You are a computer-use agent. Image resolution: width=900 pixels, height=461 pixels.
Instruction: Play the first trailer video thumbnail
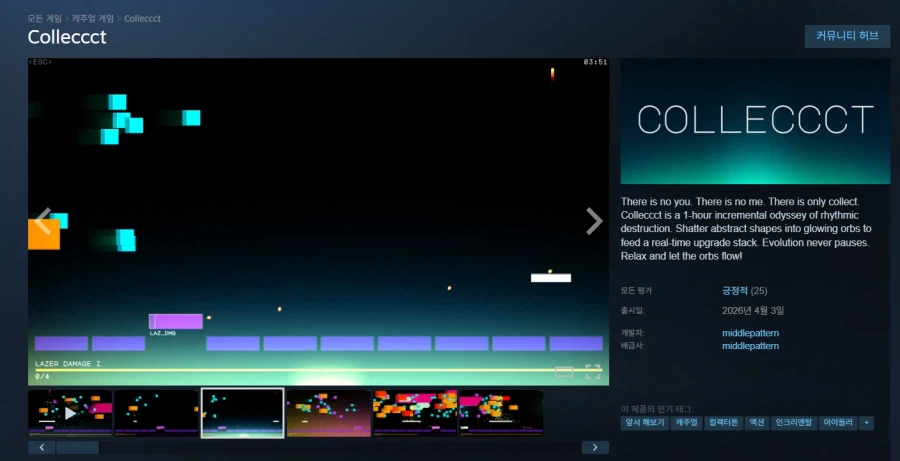[x=70, y=413]
